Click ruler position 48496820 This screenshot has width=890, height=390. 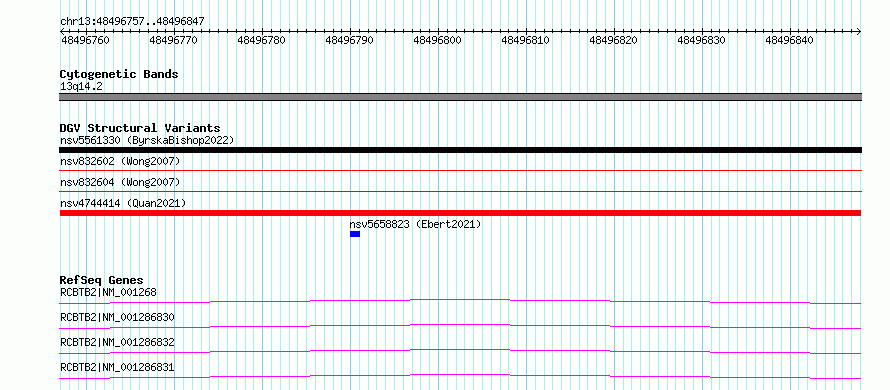614,40
